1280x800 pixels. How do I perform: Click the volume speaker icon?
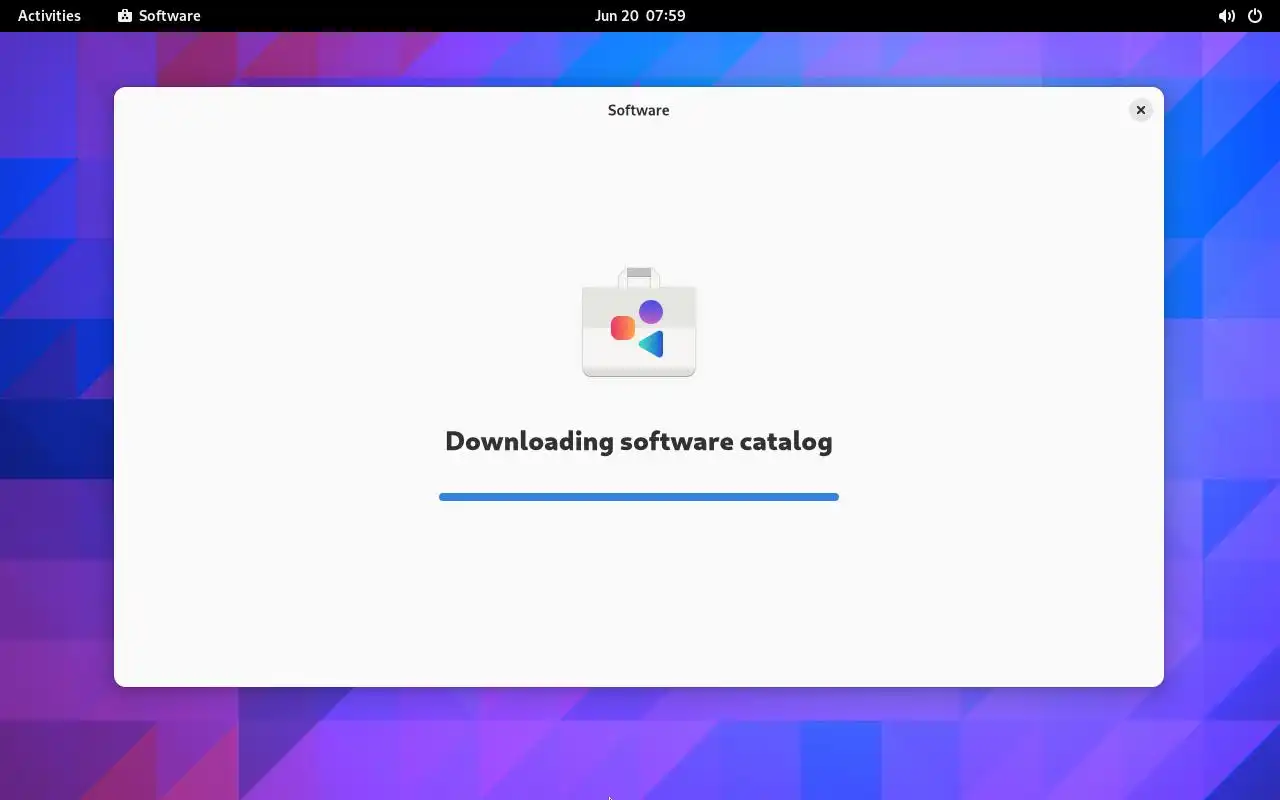pyautogui.click(x=1226, y=16)
